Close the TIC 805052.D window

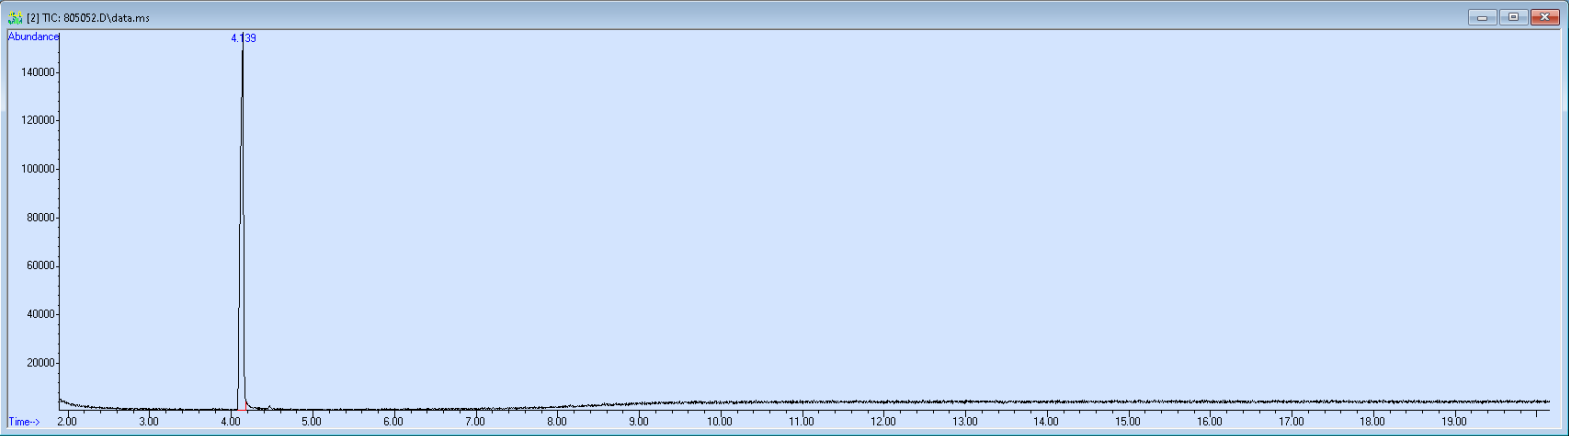(x=1545, y=17)
